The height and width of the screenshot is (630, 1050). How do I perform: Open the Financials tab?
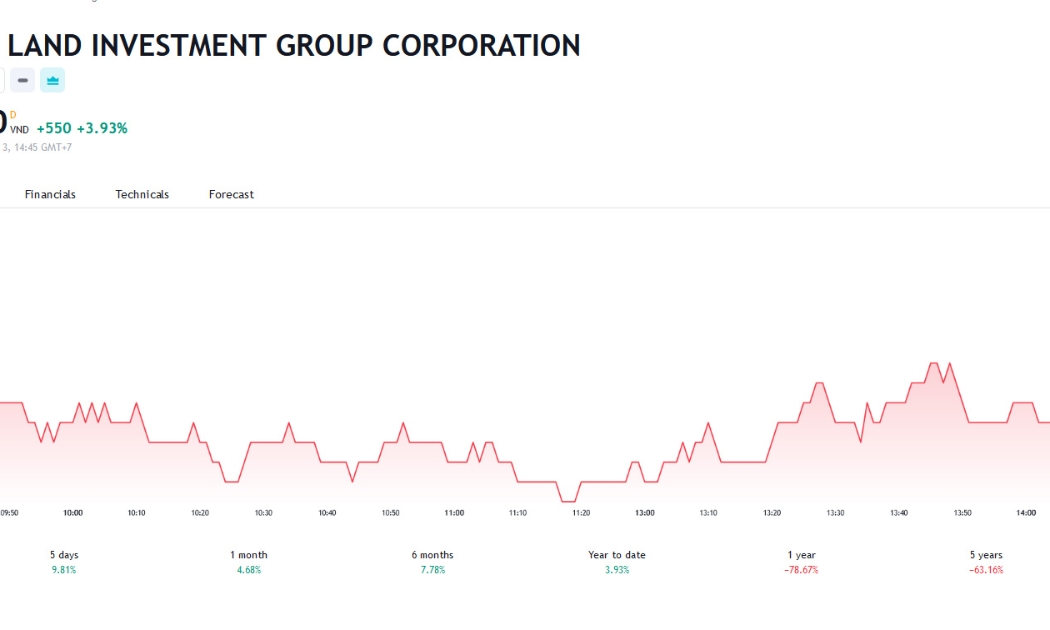[x=50, y=194]
